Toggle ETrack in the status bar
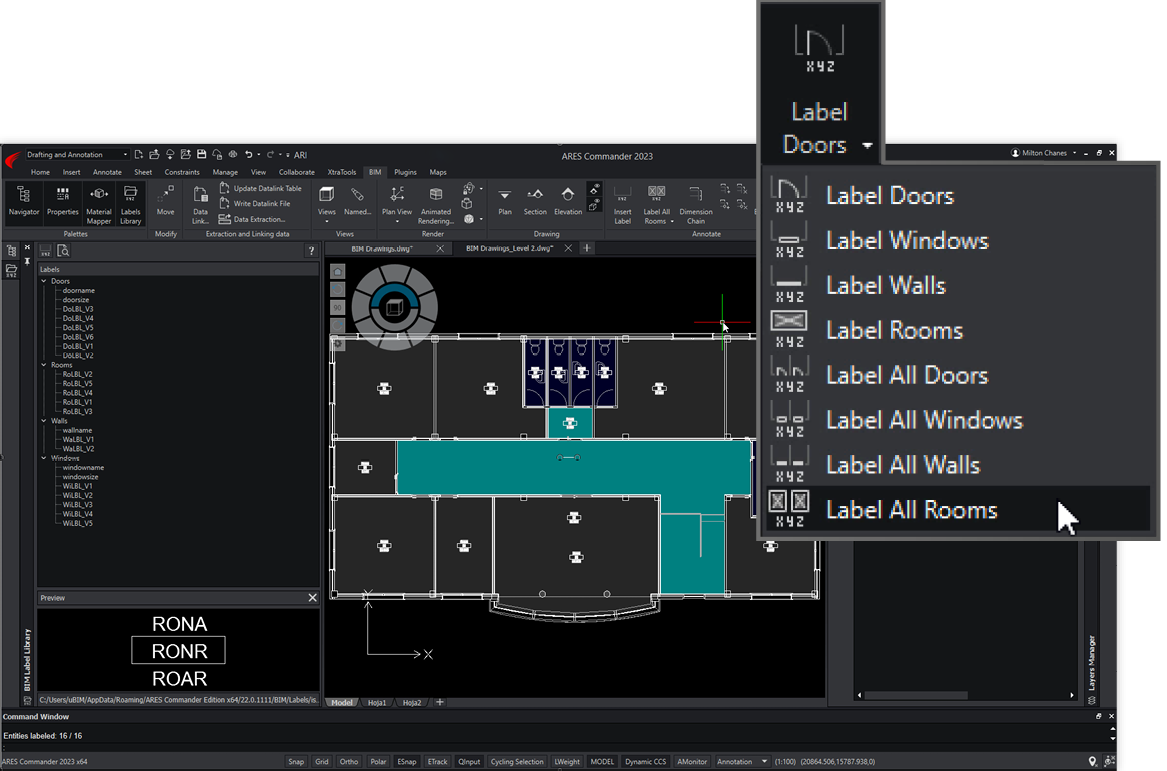The image size is (1167, 771). 438,761
